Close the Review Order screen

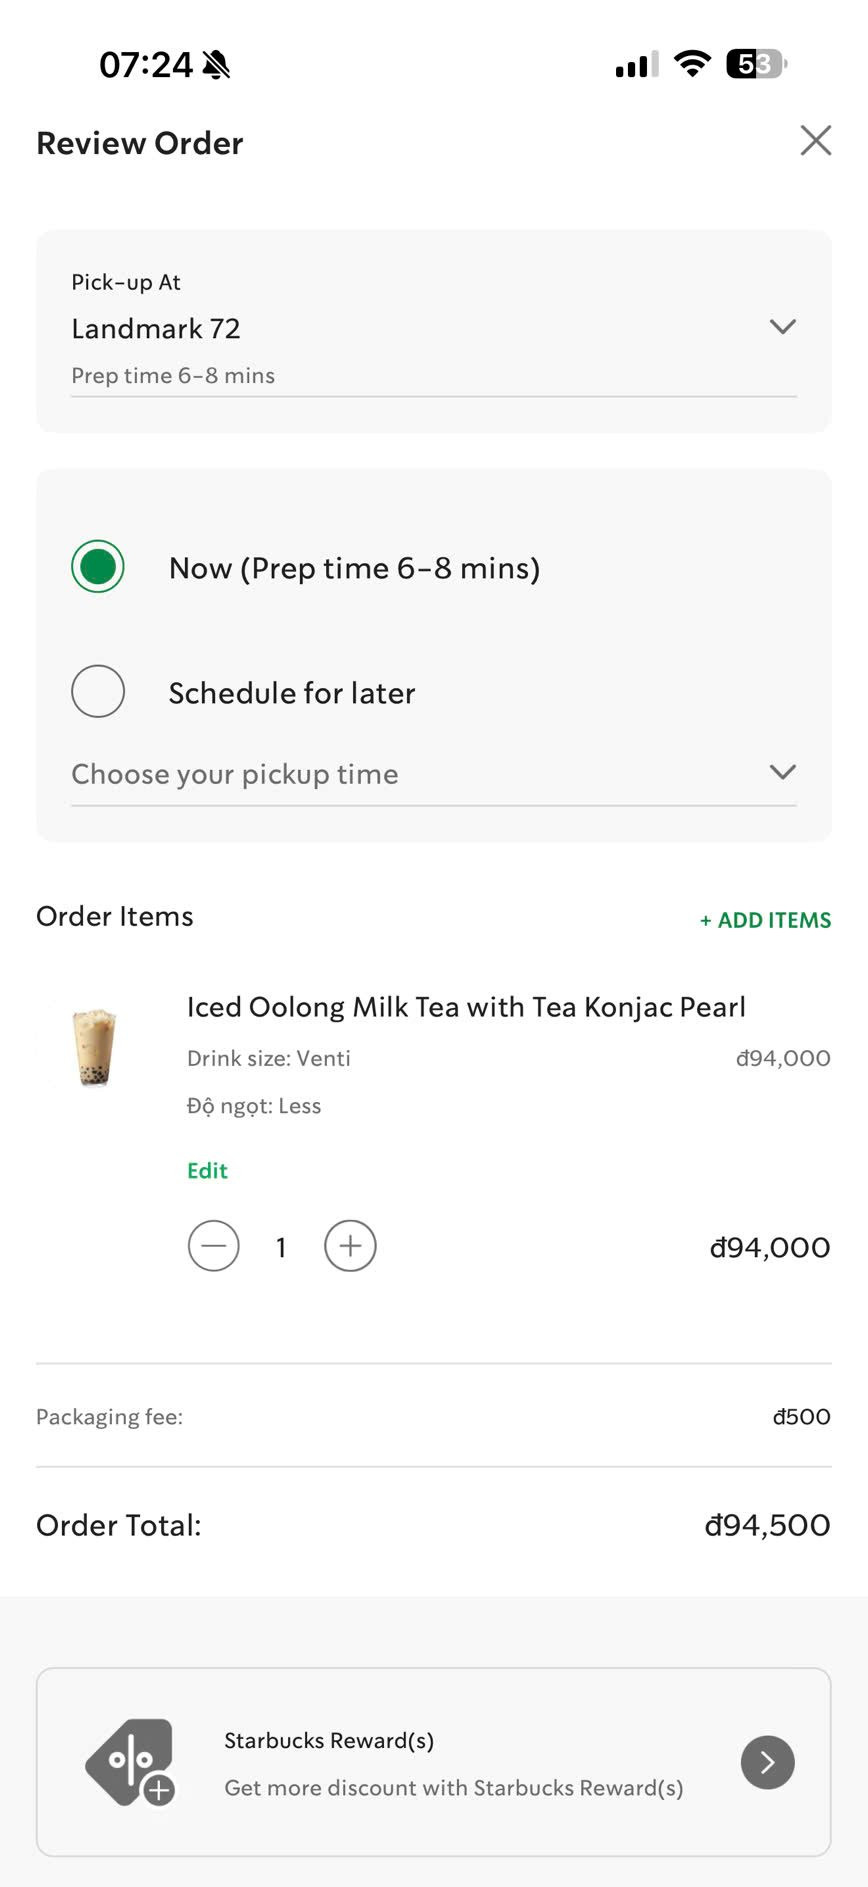point(816,141)
